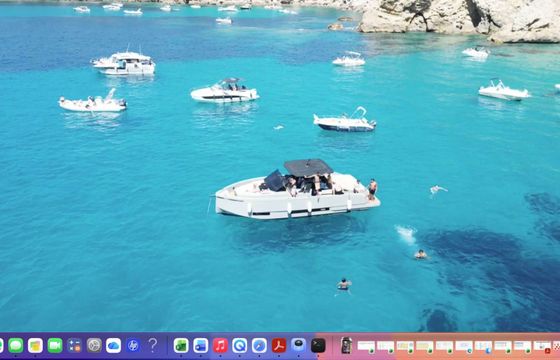
Task: Restore the minimized phone screenshot in Dock
Action: click(x=346, y=345)
